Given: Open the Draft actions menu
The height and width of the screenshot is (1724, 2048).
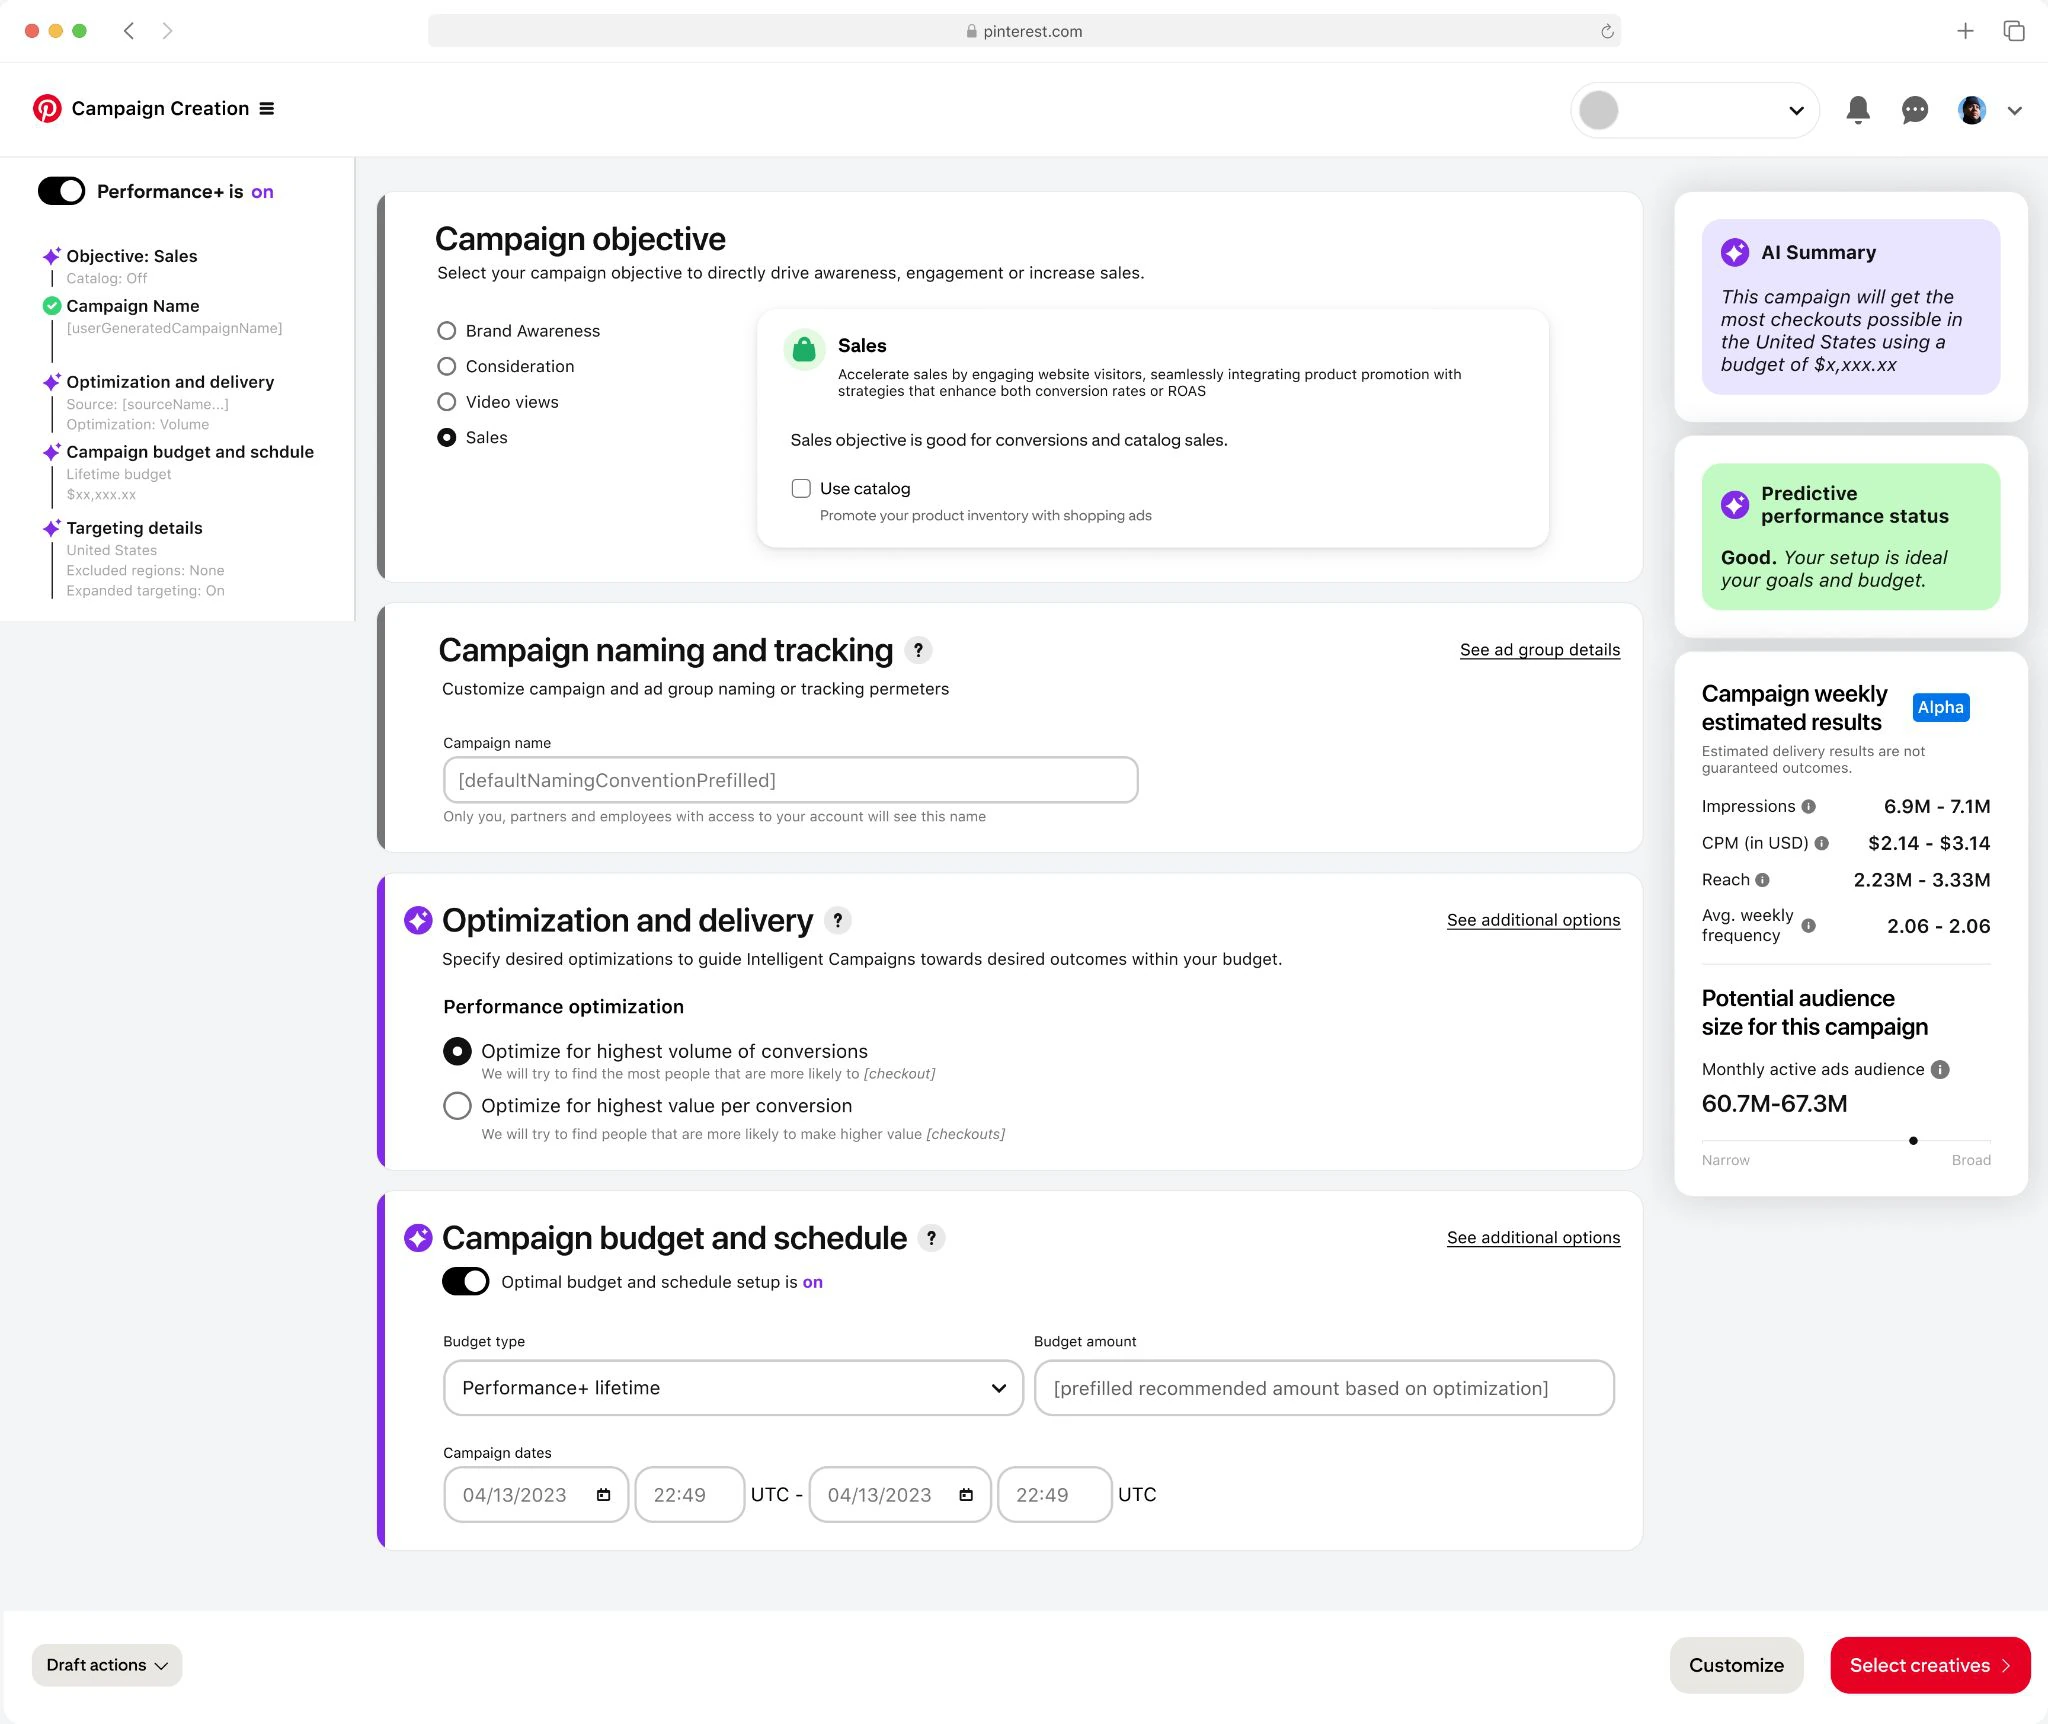Looking at the screenshot, I should click(x=107, y=1665).
